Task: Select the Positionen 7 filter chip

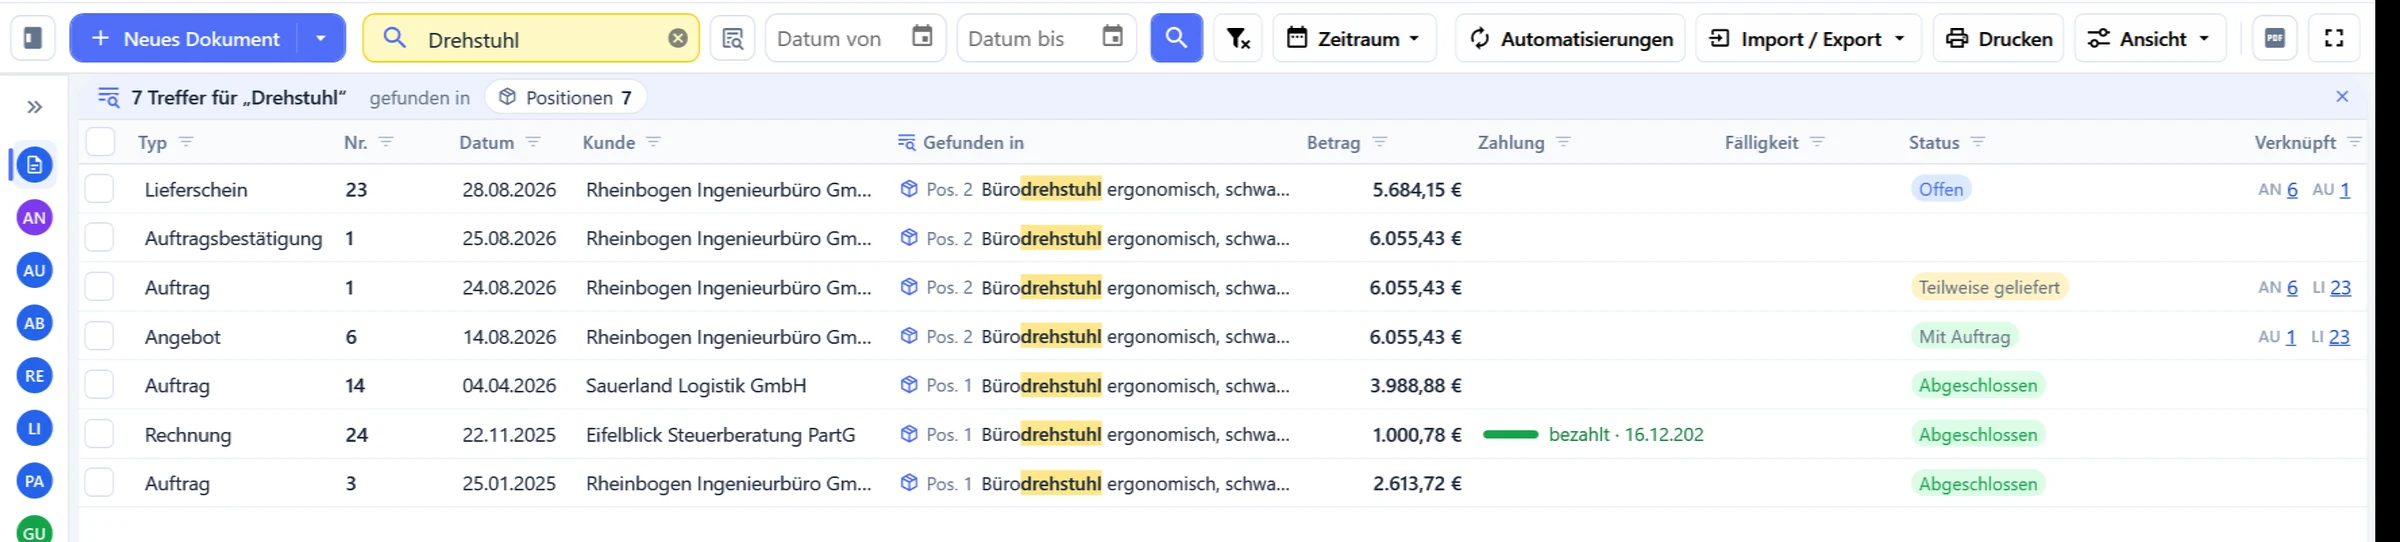Action: (x=566, y=97)
